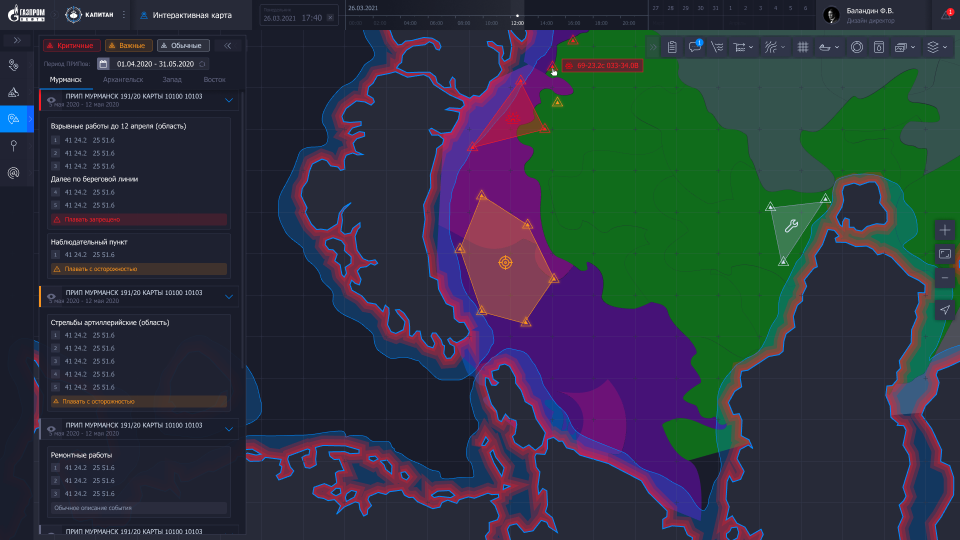Switch to the Запад tab
The width and height of the screenshot is (960, 540).
tap(174, 78)
